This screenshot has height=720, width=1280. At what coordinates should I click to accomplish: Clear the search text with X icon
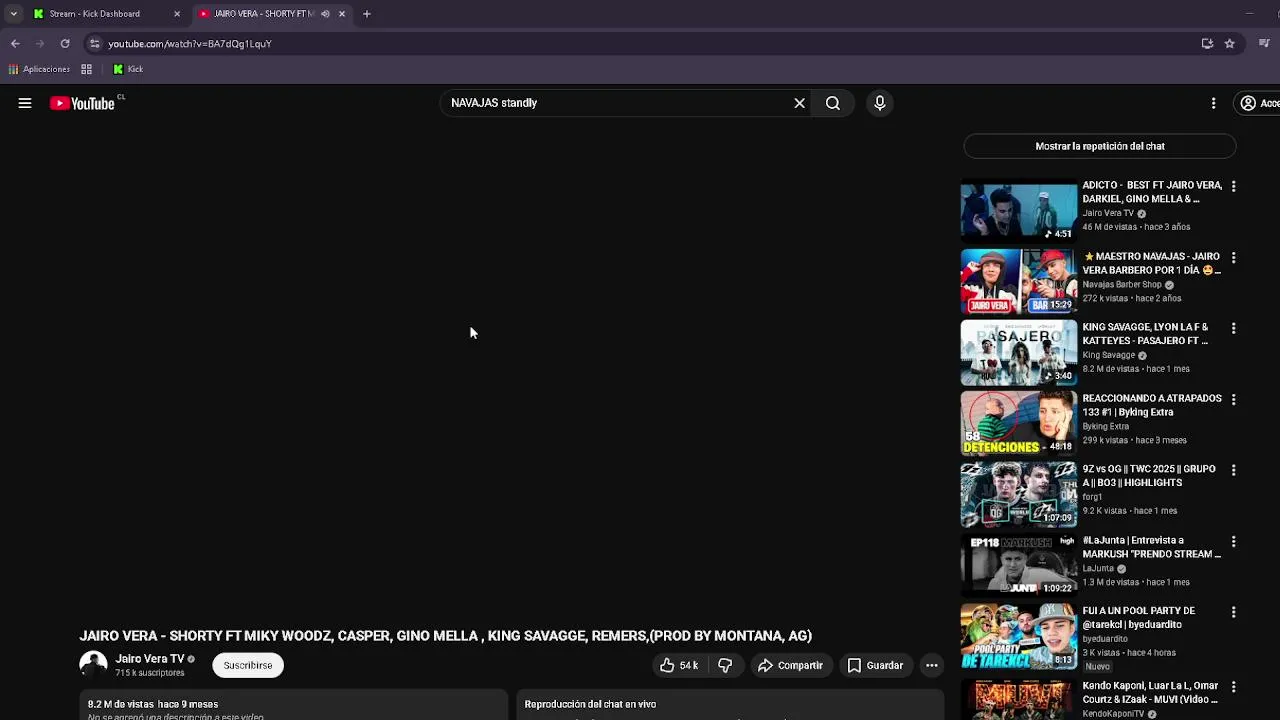[x=799, y=103]
